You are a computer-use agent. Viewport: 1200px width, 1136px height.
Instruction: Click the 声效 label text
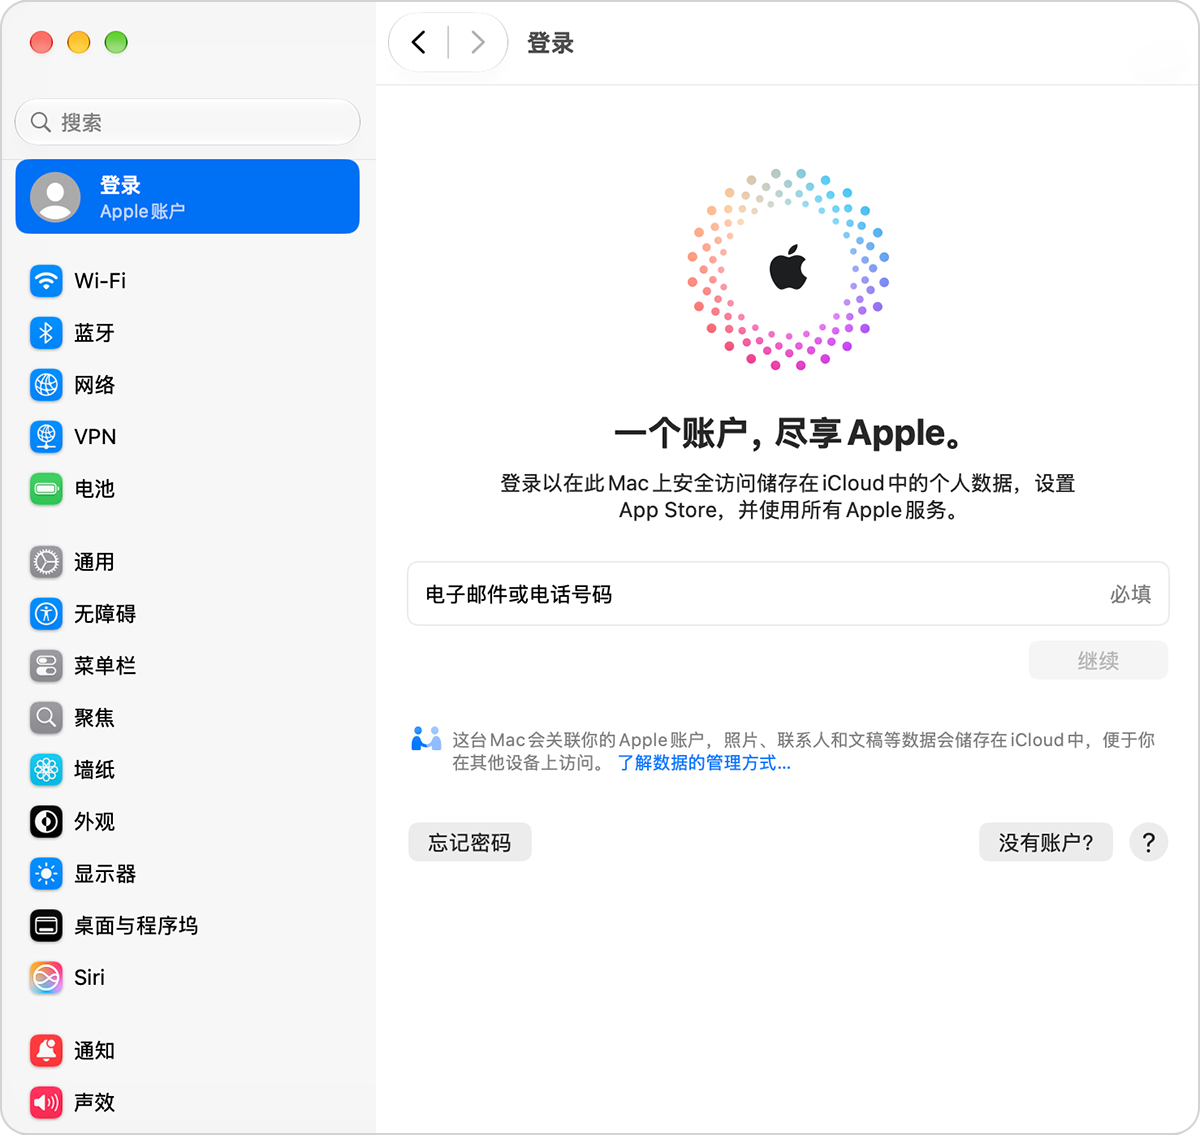pos(94,1103)
